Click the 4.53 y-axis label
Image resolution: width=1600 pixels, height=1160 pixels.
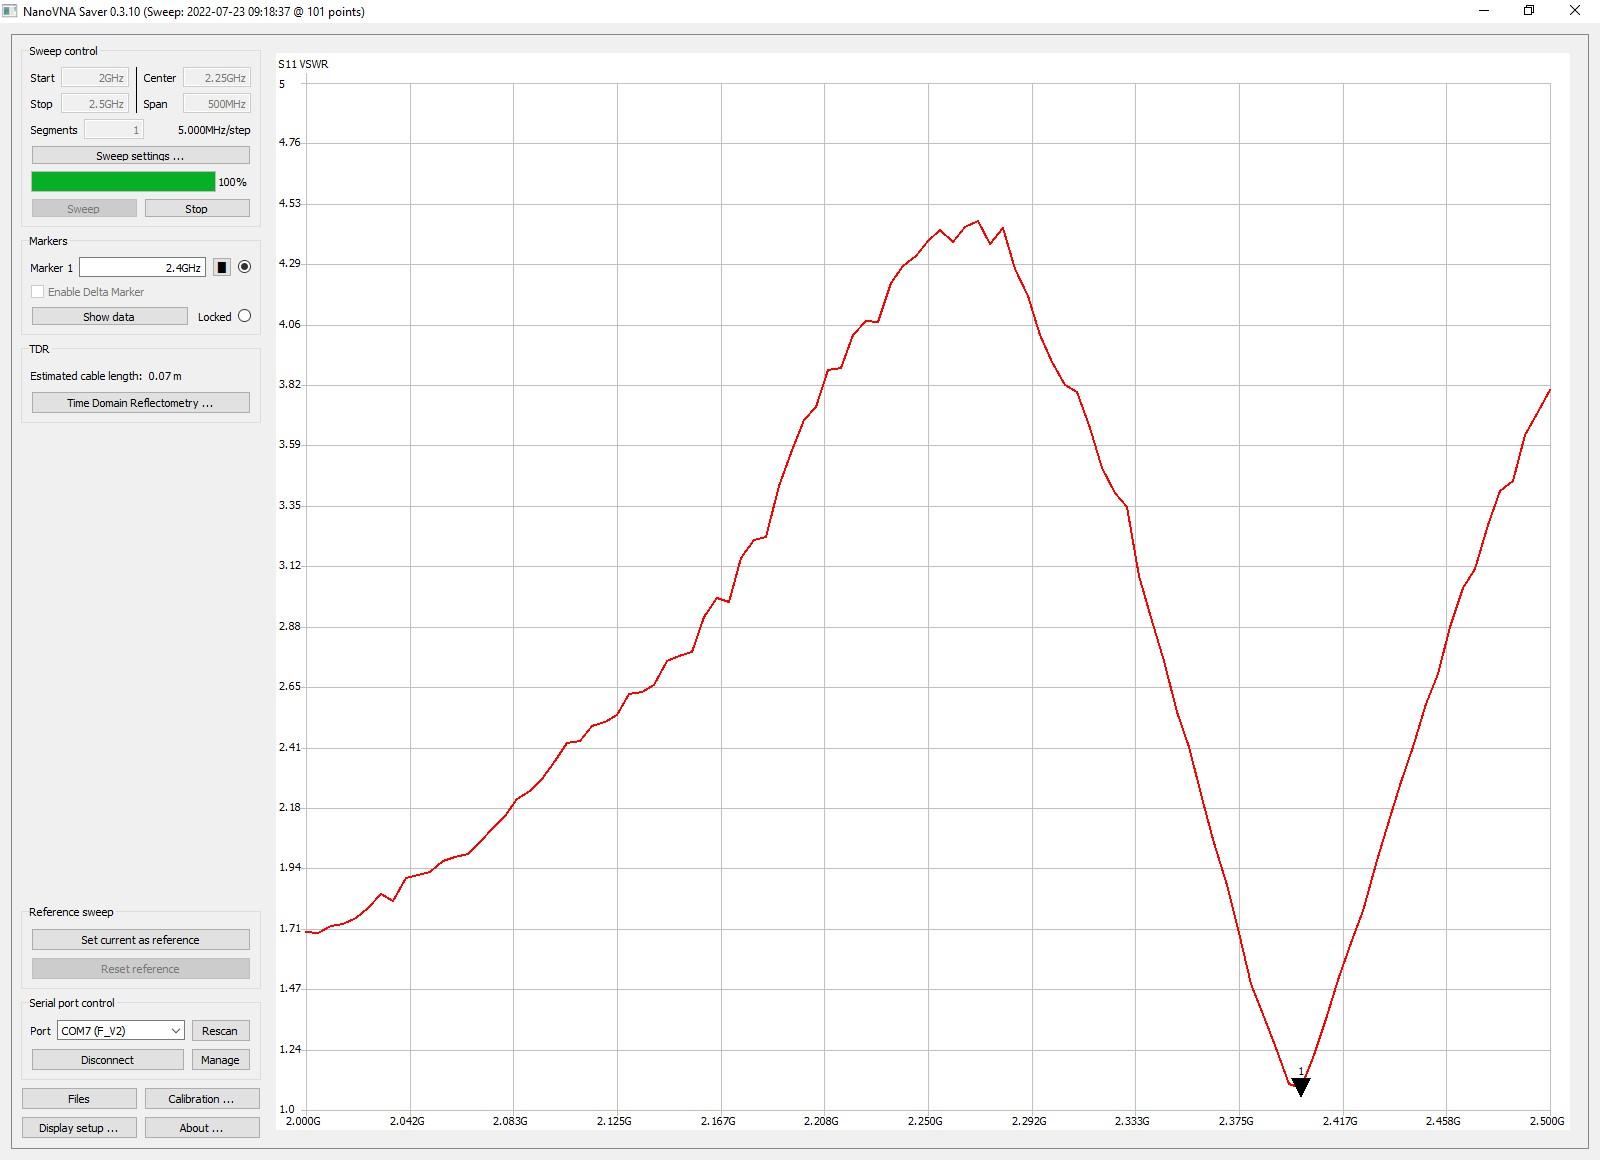click(x=290, y=203)
